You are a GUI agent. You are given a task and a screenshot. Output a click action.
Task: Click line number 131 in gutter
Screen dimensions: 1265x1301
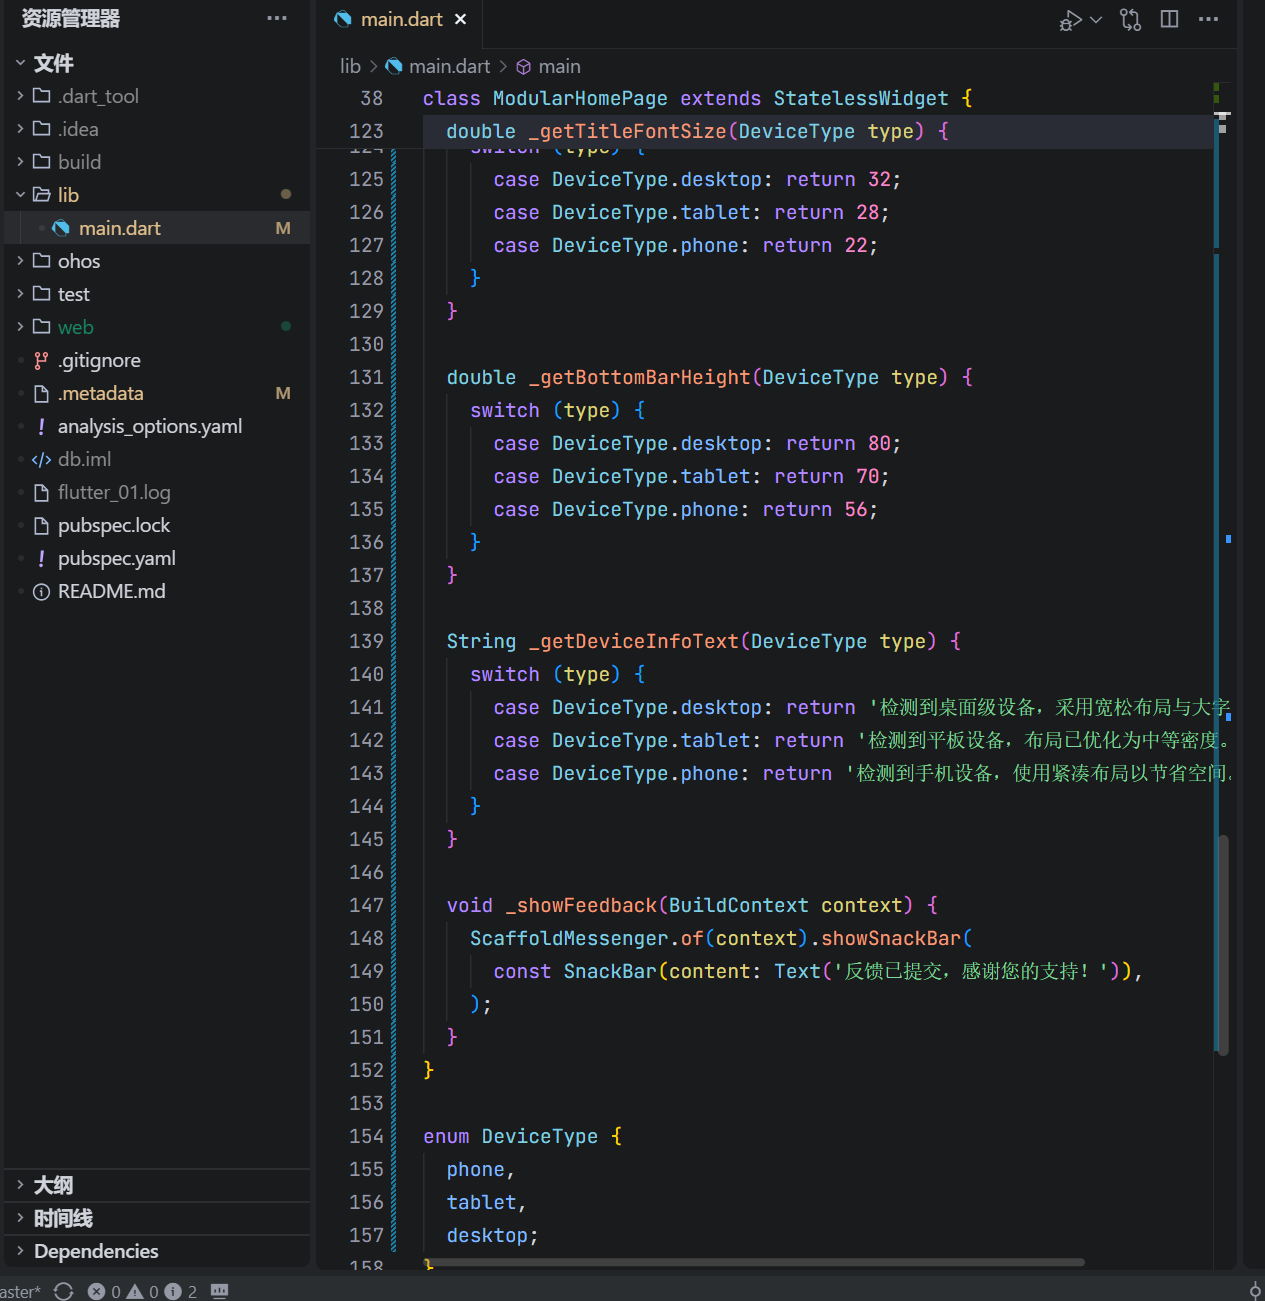(x=366, y=377)
